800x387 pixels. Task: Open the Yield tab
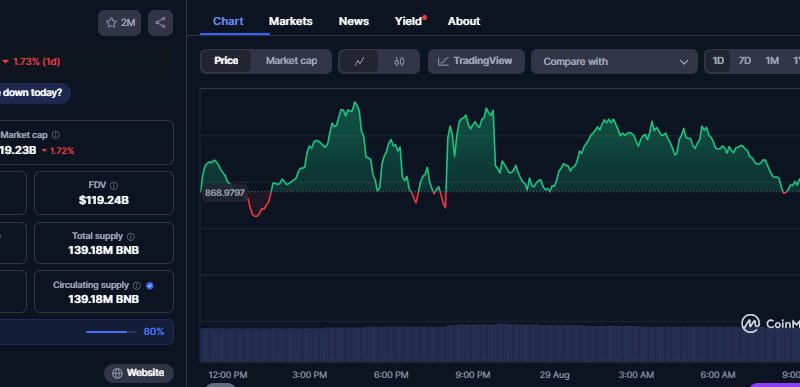[410, 21]
